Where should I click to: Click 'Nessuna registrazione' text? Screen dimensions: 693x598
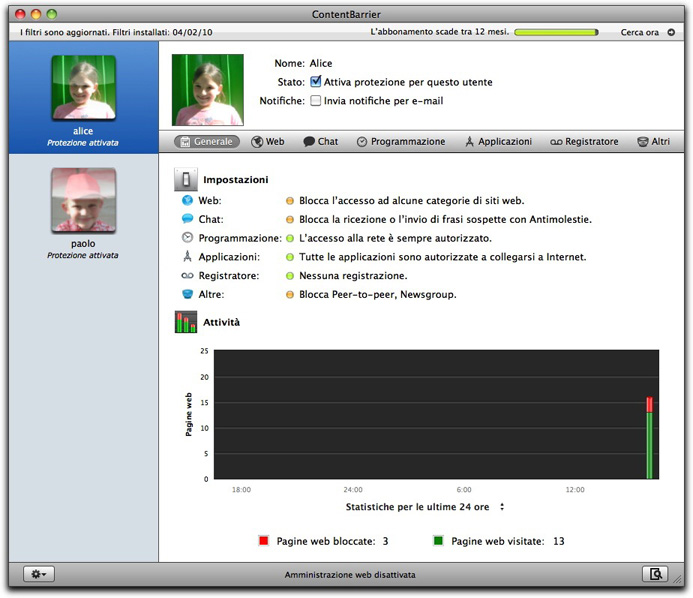[353, 276]
